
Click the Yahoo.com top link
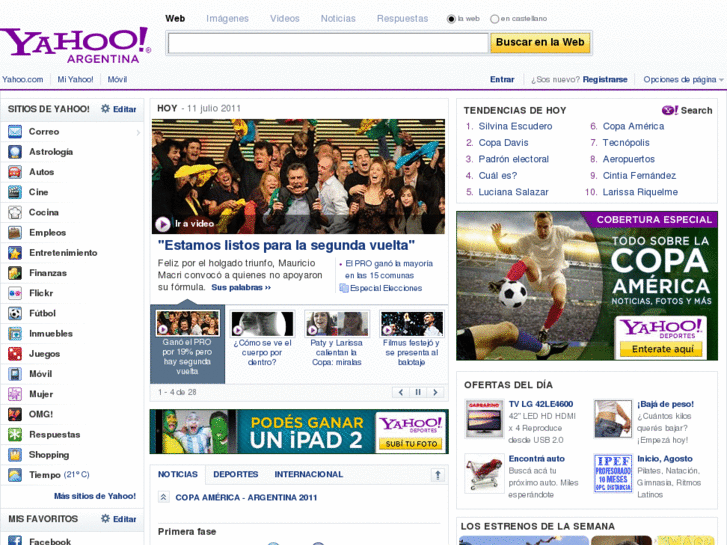tap(22, 79)
